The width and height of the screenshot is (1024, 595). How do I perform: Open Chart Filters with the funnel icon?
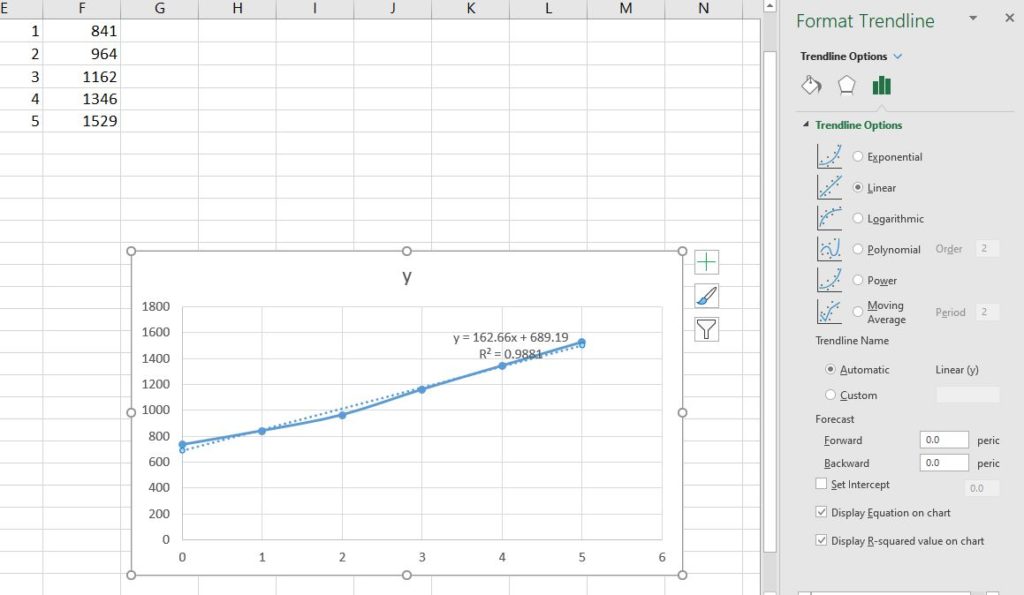(706, 329)
